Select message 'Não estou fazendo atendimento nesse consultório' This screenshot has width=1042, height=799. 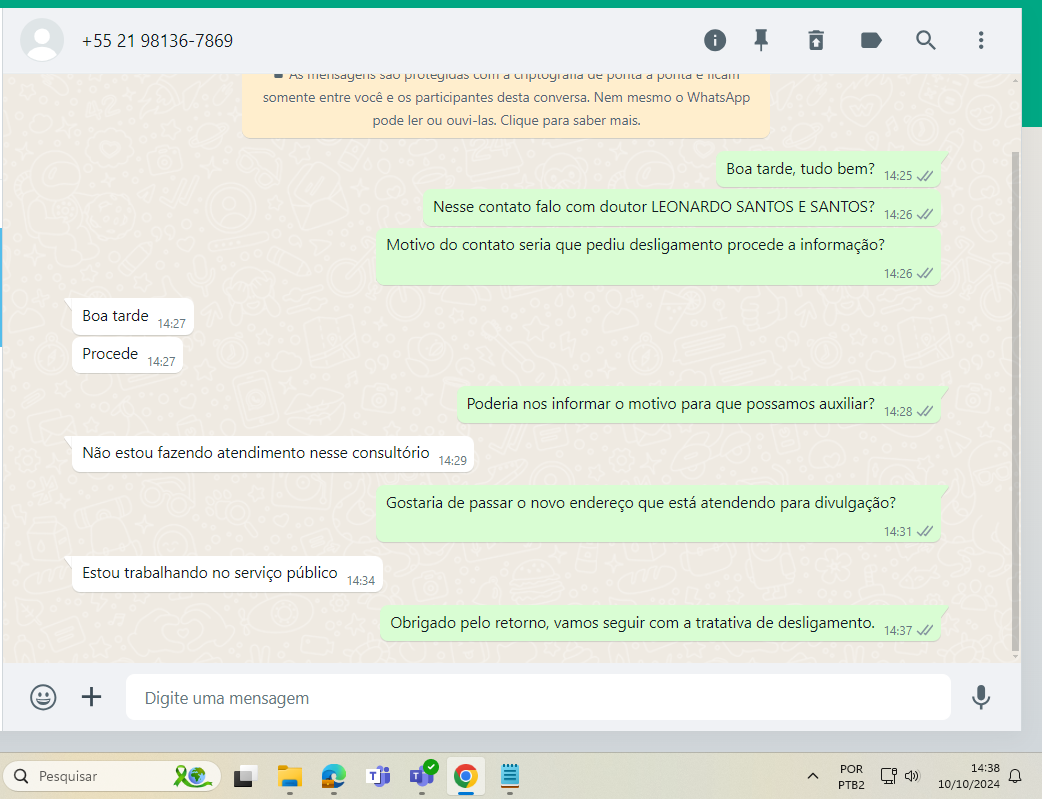pos(272,454)
